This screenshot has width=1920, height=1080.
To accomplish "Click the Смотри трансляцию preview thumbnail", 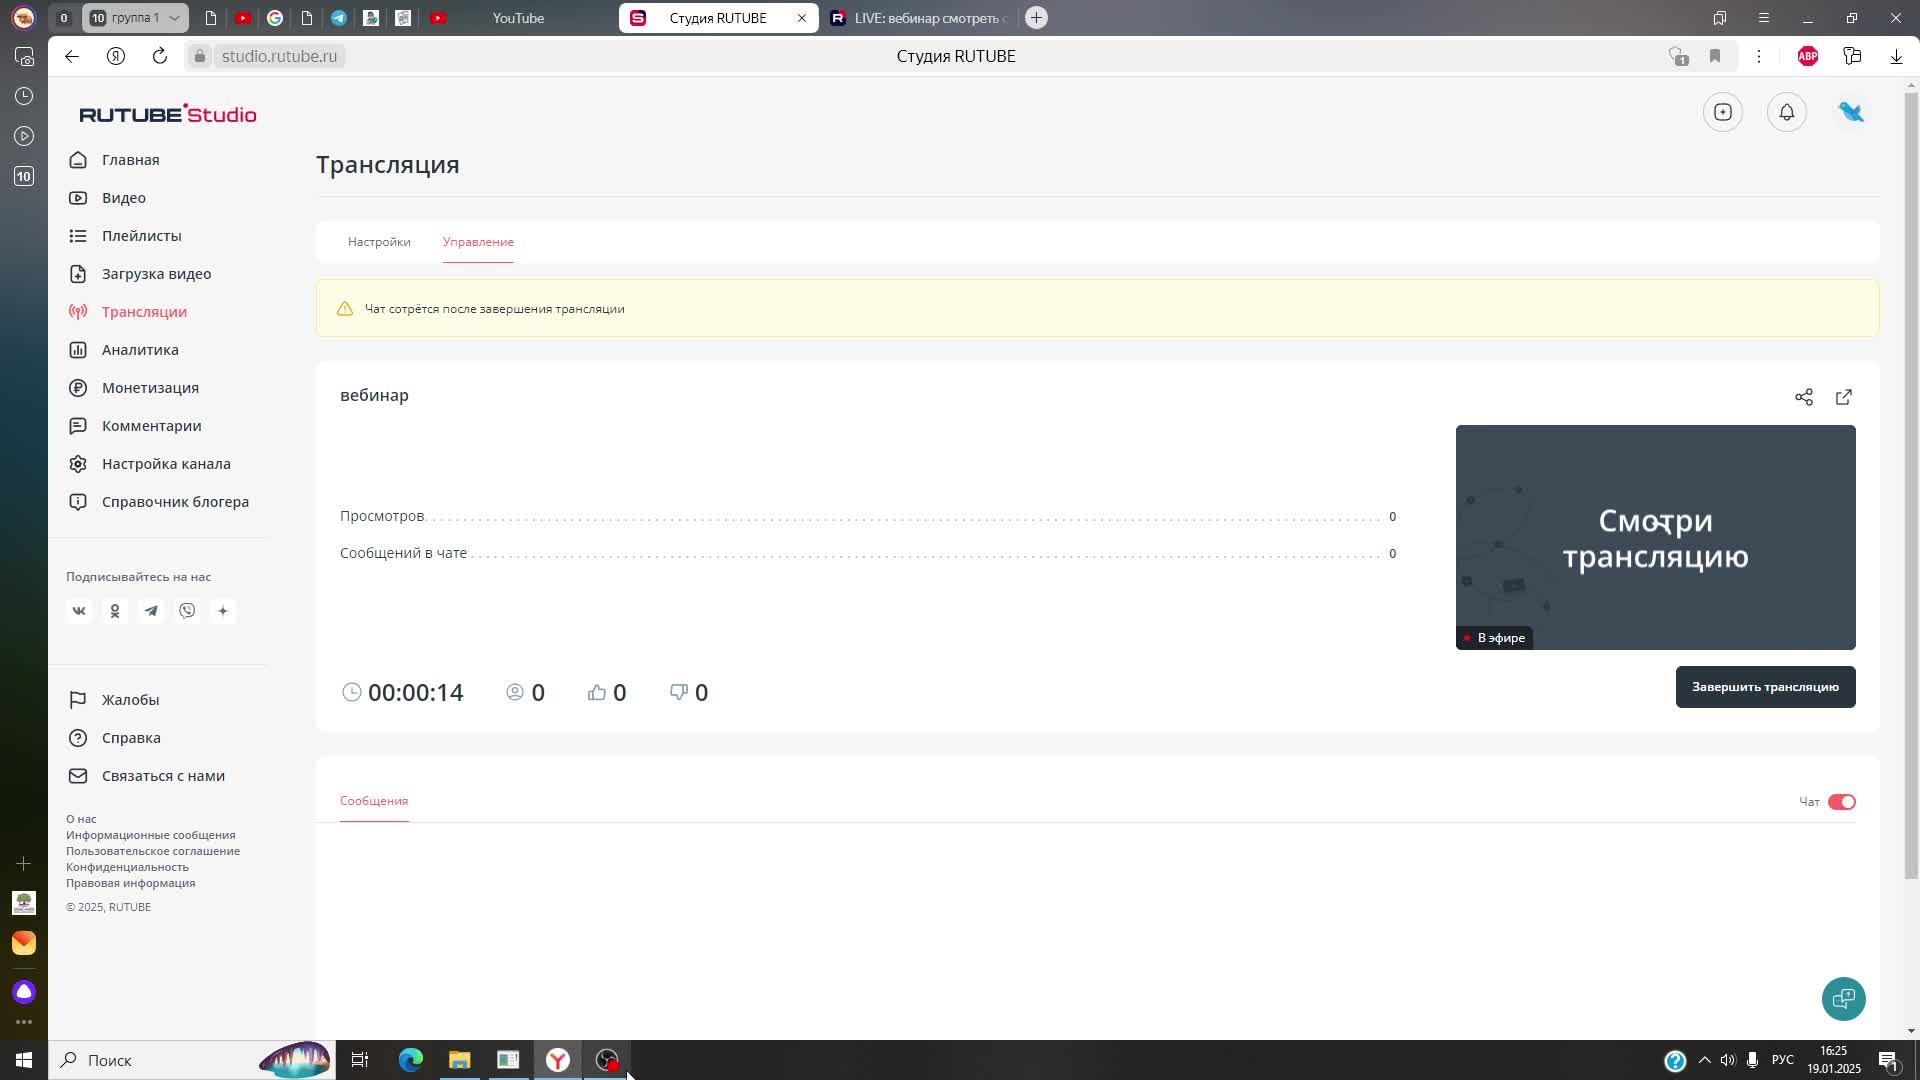I will (1655, 537).
